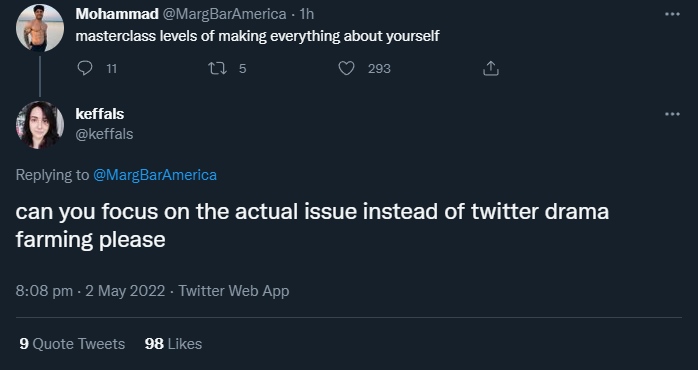Screen dimensions: 698x370
Task: Open more options on Mohammad's tweet
Action: pos(672,14)
